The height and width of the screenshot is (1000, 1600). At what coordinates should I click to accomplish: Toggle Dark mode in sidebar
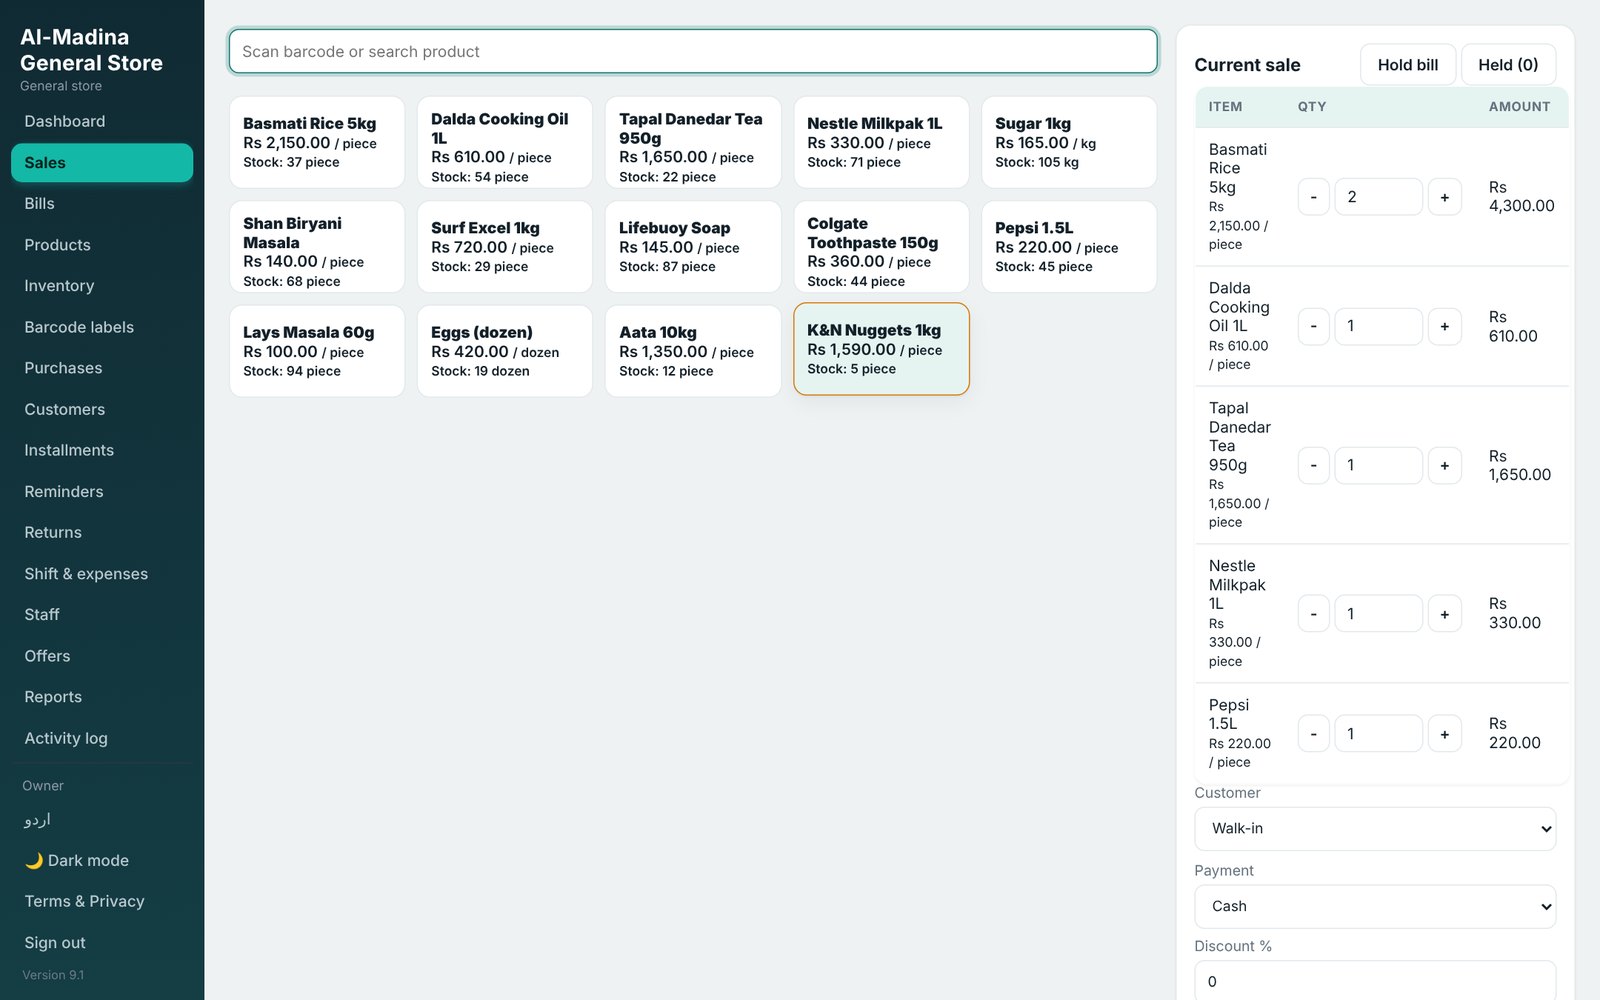pyautogui.click(x=102, y=860)
